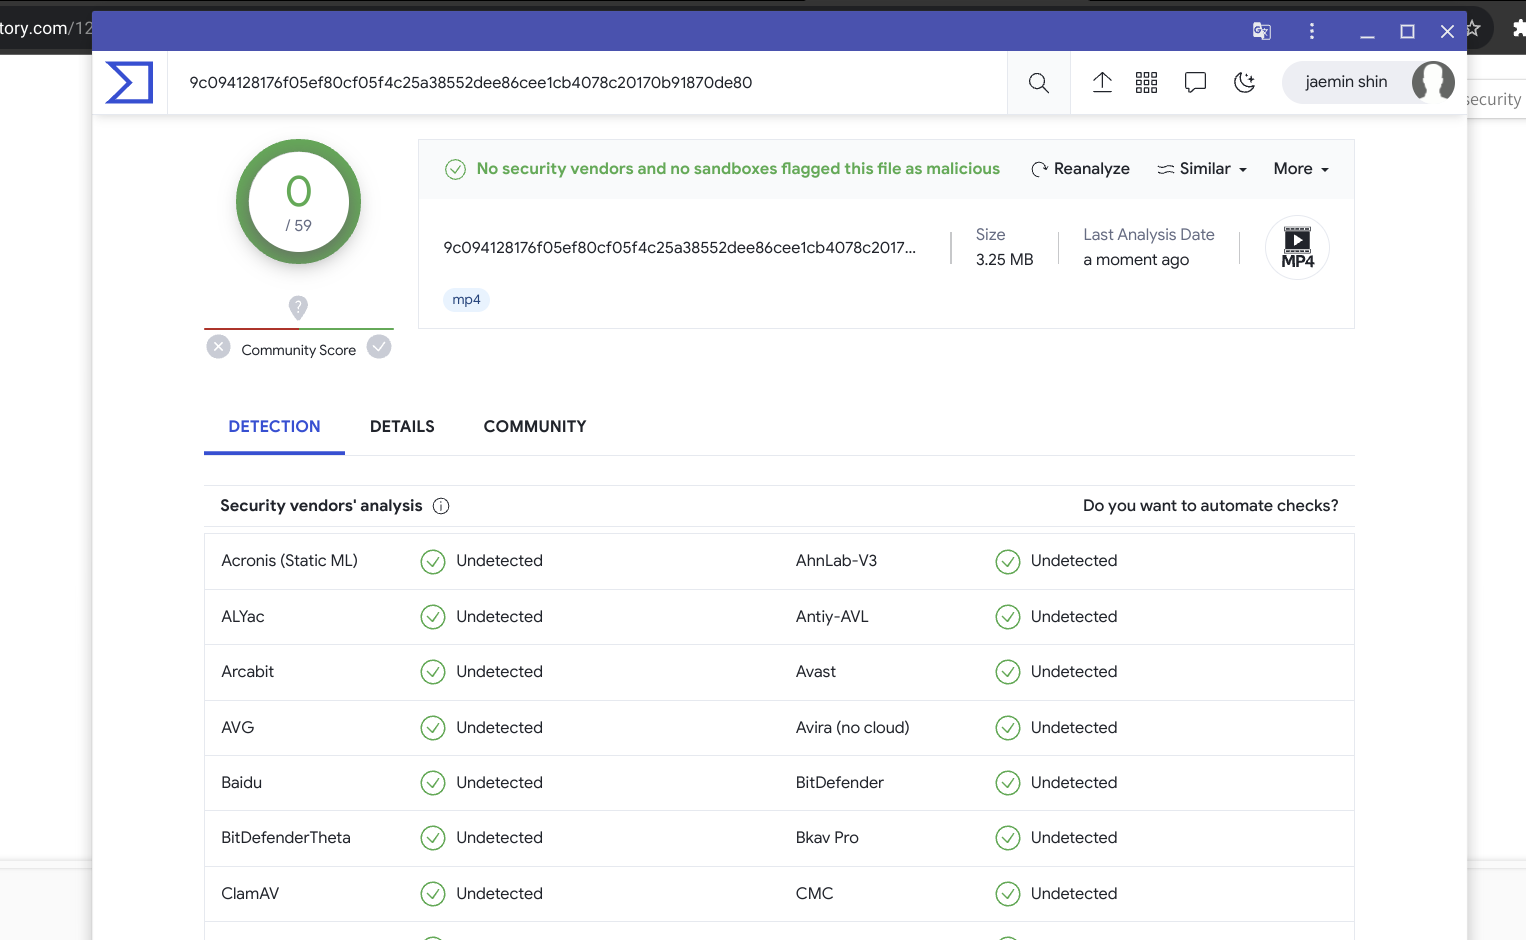Vote negative with the X community button
Viewport: 1526px width, 940px height.
click(218, 347)
